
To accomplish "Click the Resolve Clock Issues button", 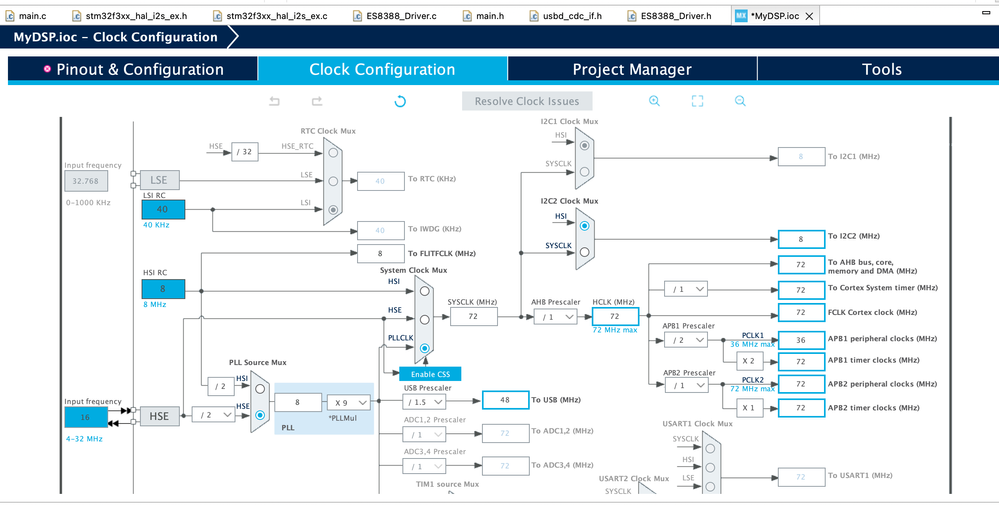I will (x=527, y=101).
